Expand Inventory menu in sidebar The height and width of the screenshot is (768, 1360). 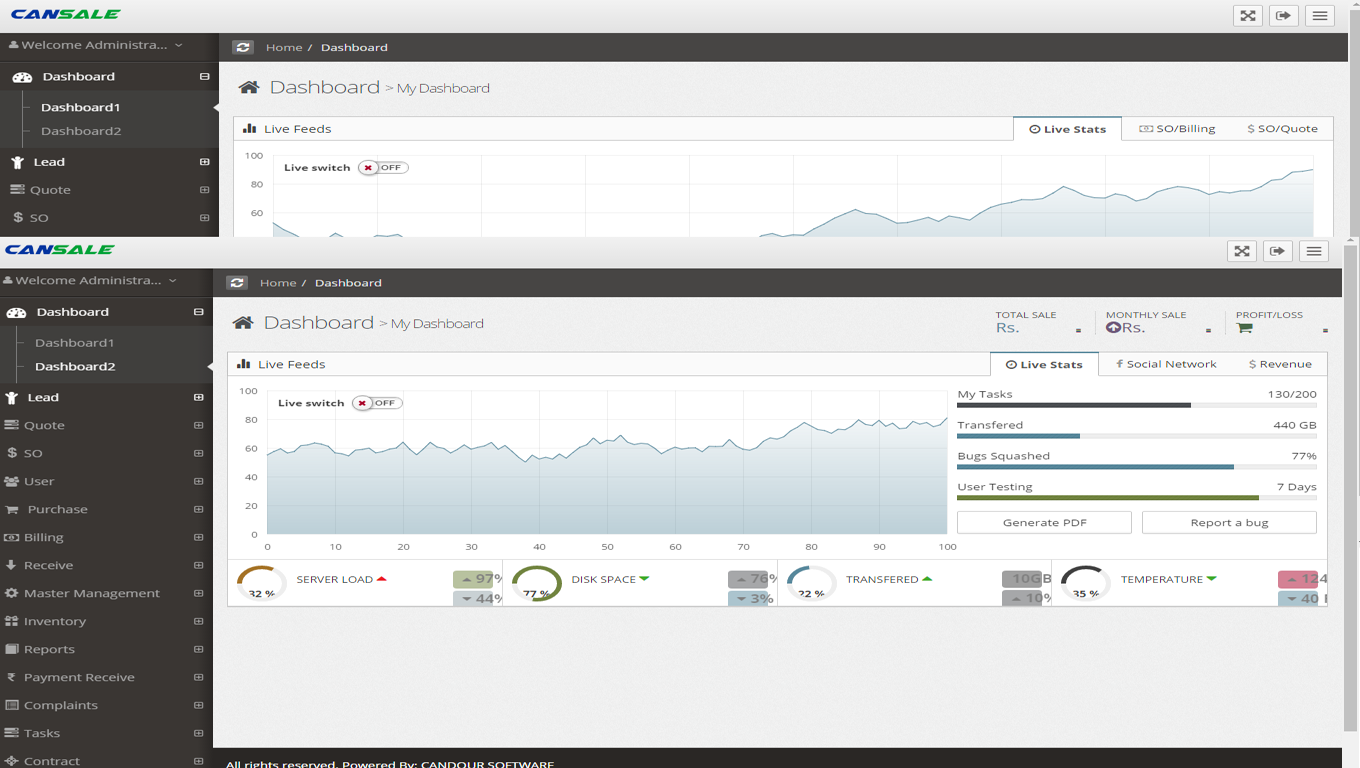[x=198, y=621]
